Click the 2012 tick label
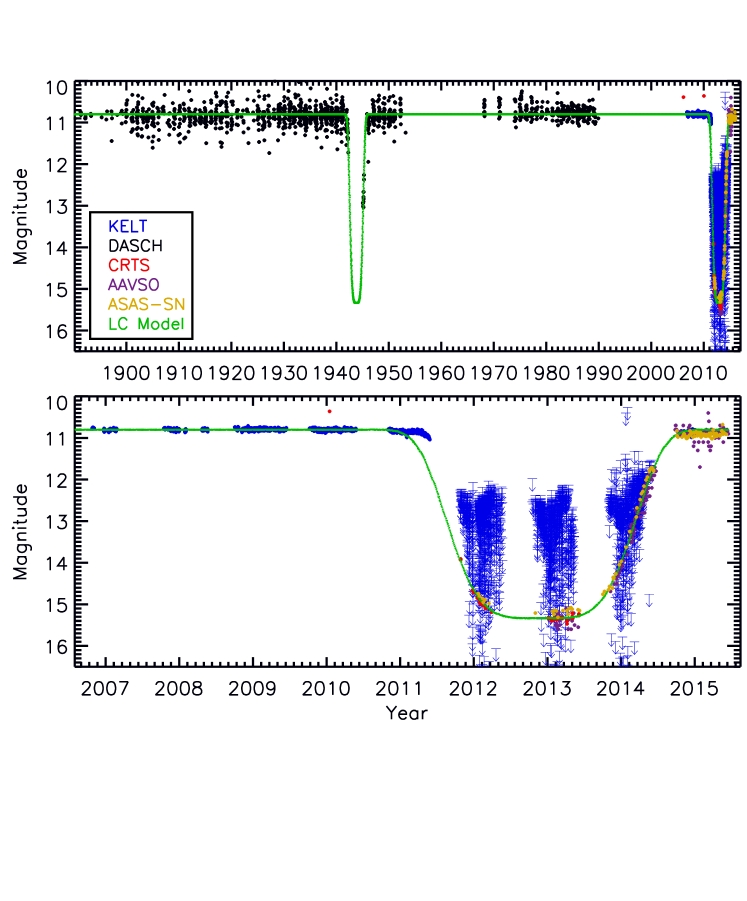Screen dimensions: 747x901 coord(473,688)
